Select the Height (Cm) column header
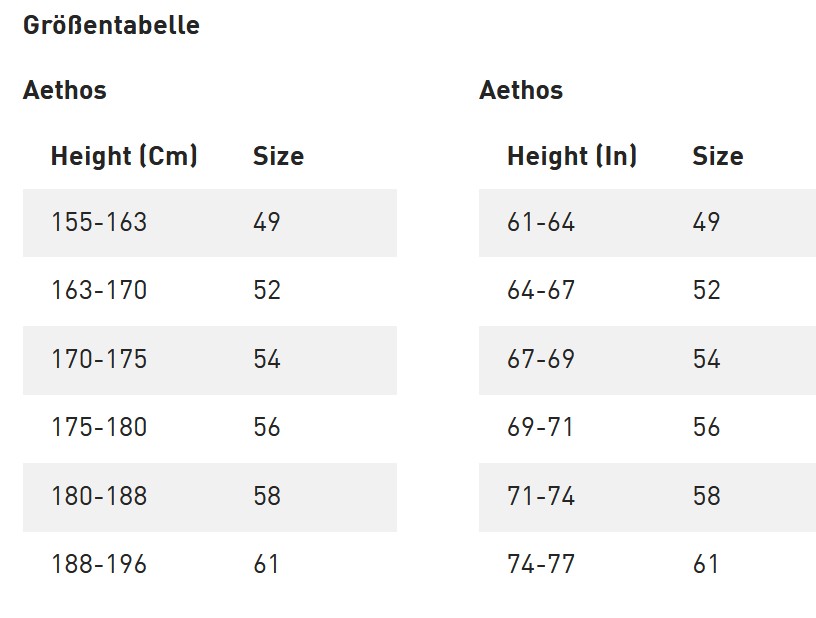 [x=124, y=156]
